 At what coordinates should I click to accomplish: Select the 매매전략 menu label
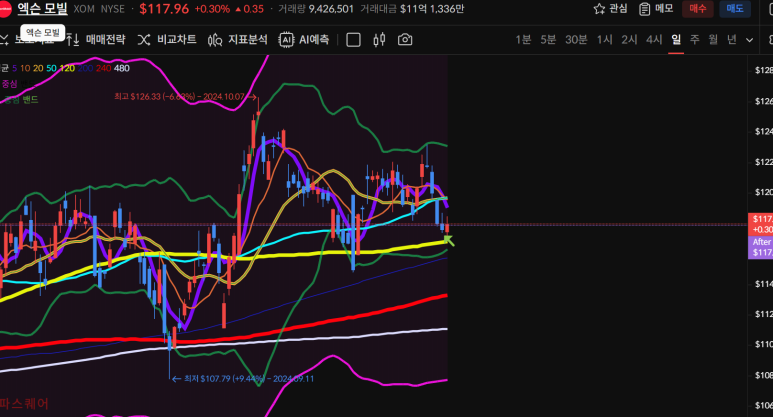[x=105, y=39]
